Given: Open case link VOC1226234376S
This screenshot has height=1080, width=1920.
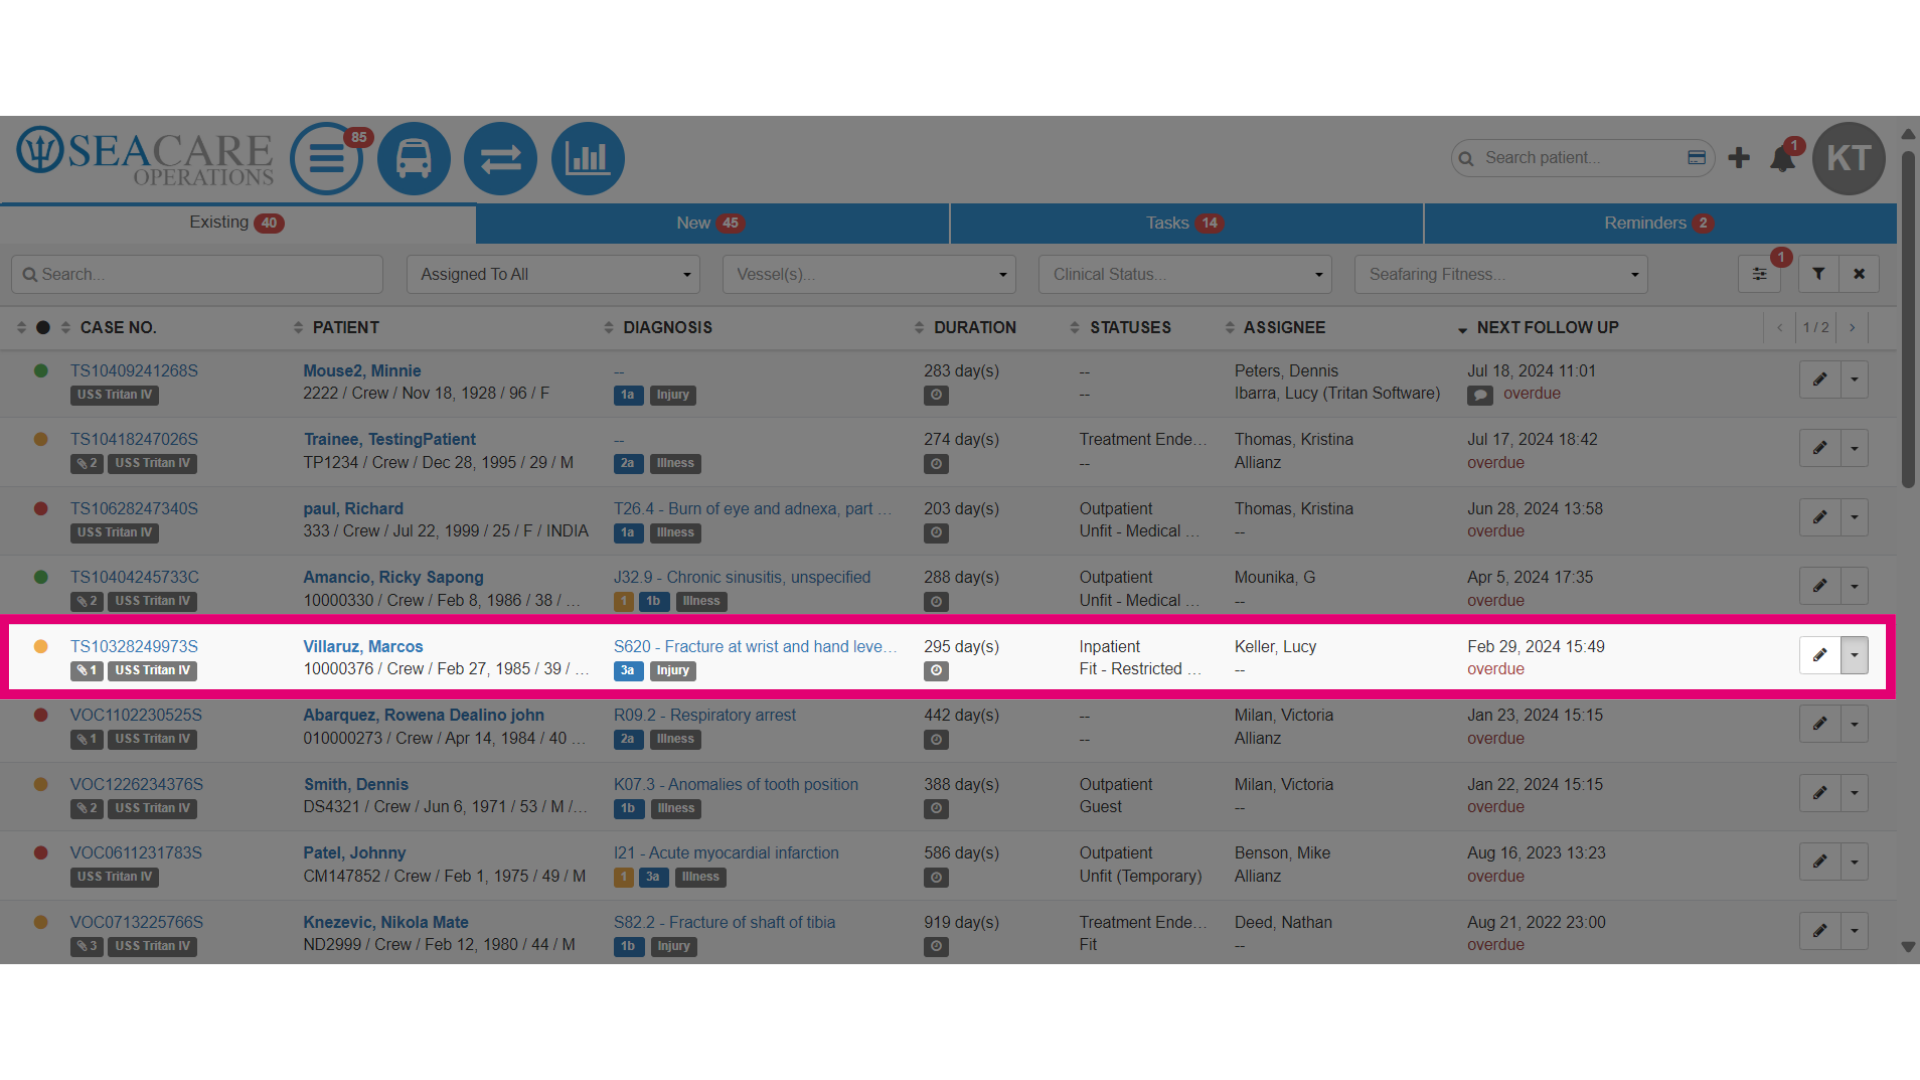Looking at the screenshot, I should (136, 785).
